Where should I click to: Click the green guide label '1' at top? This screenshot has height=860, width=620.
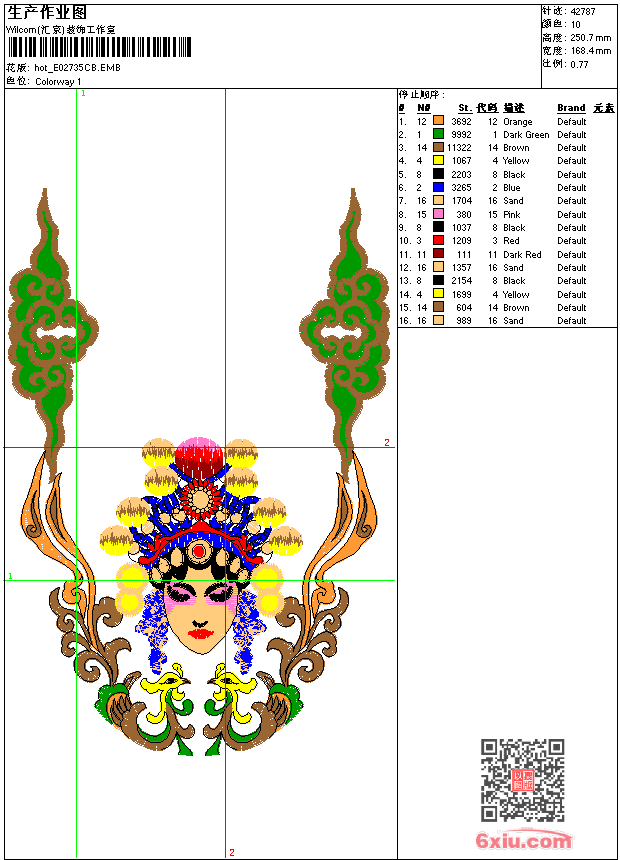83,94
